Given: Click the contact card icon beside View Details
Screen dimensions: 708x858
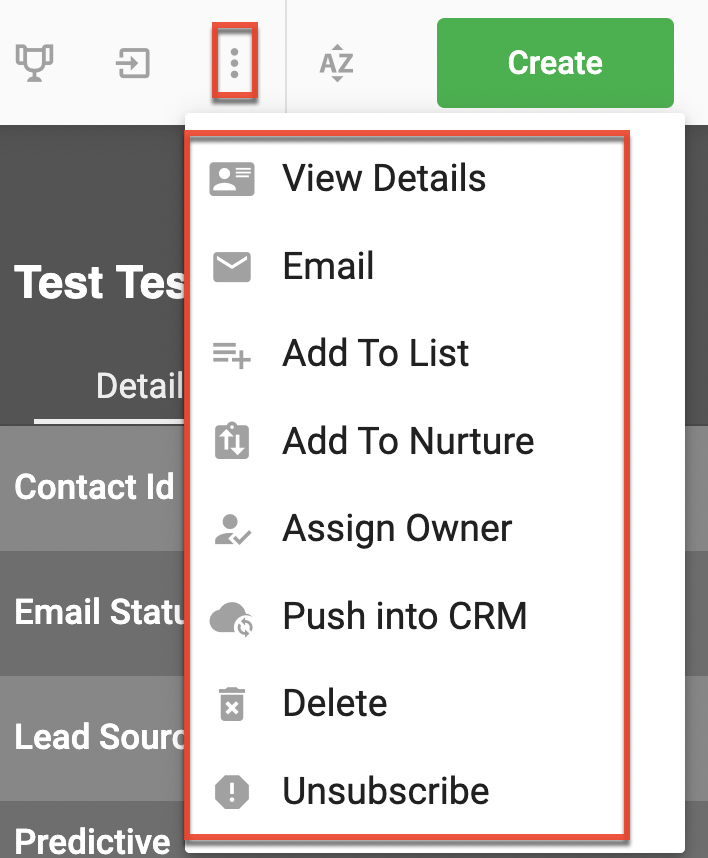Looking at the screenshot, I should [x=232, y=178].
